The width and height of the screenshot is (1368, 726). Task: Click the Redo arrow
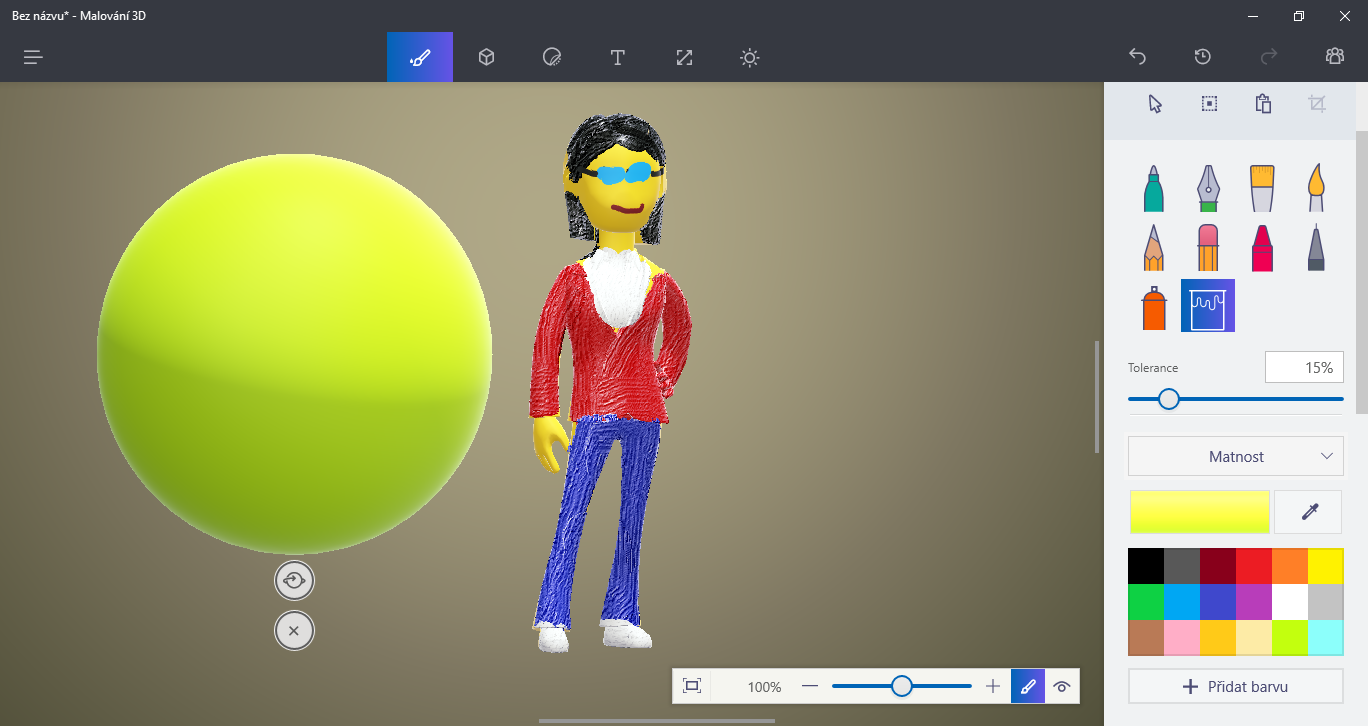tap(1269, 57)
